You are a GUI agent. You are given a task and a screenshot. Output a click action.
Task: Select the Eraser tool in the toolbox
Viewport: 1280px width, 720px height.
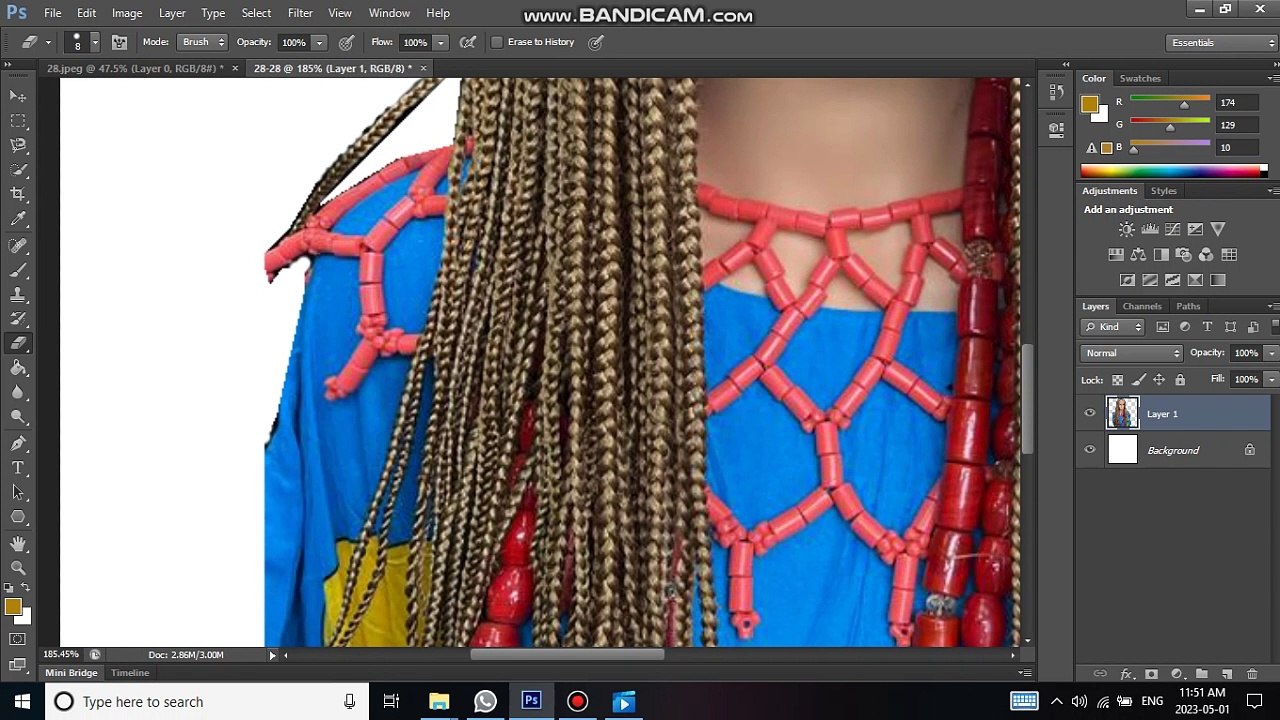click(18, 343)
